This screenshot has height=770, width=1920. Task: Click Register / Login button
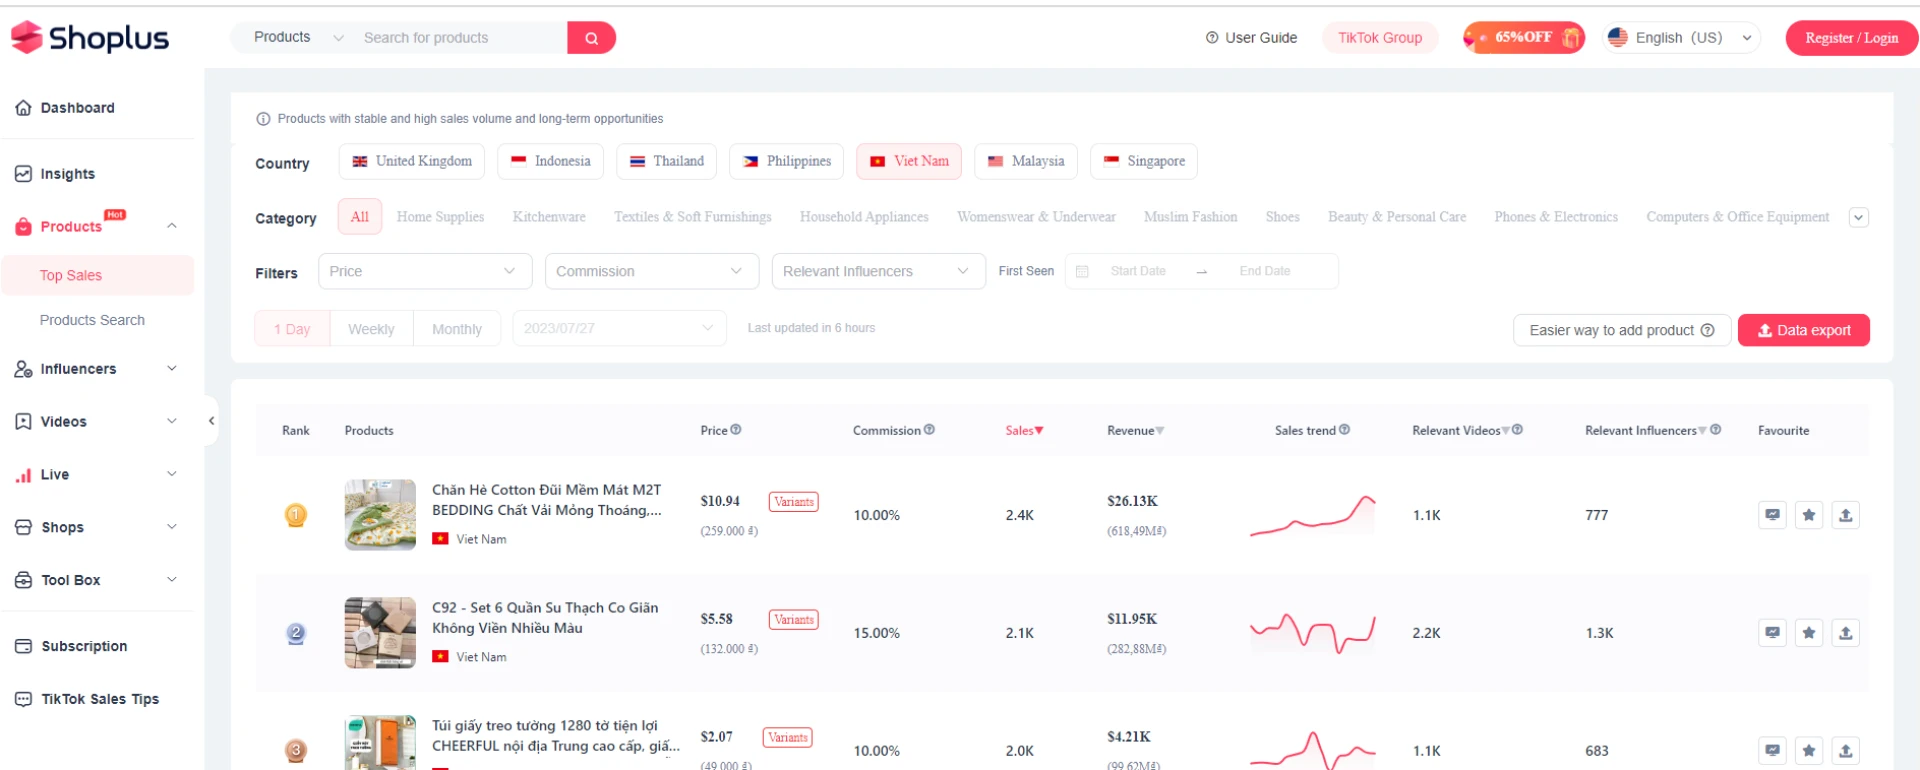(x=1851, y=38)
